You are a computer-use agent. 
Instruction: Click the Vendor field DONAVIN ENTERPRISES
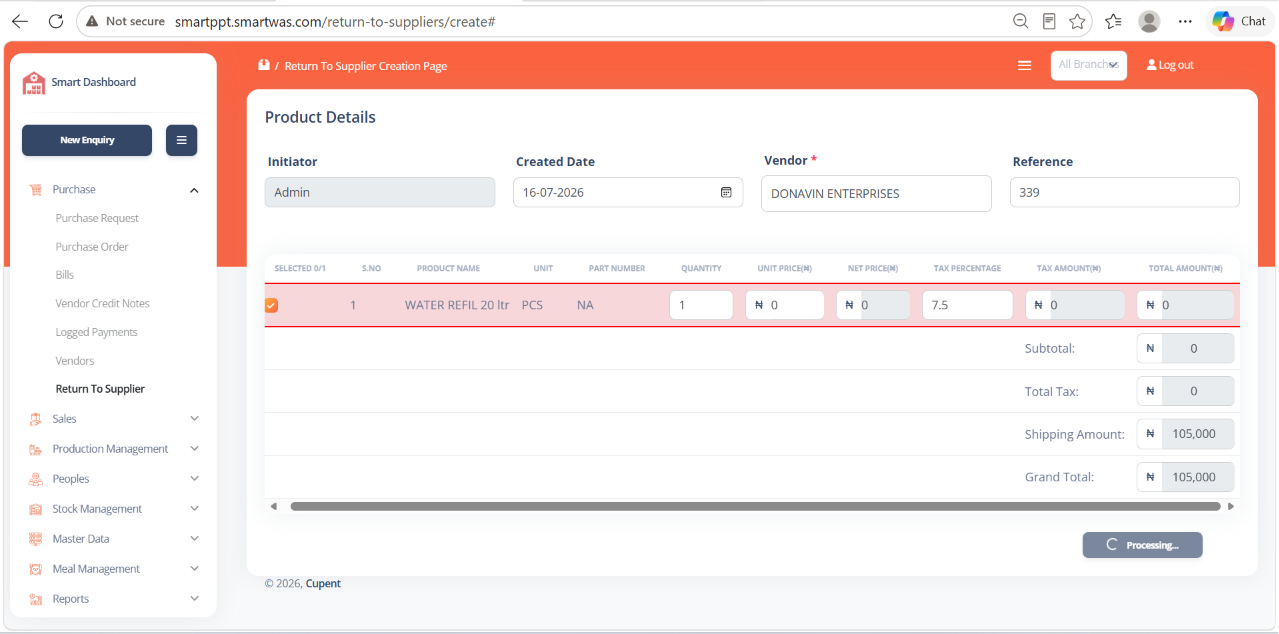pyautogui.click(x=876, y=194)
